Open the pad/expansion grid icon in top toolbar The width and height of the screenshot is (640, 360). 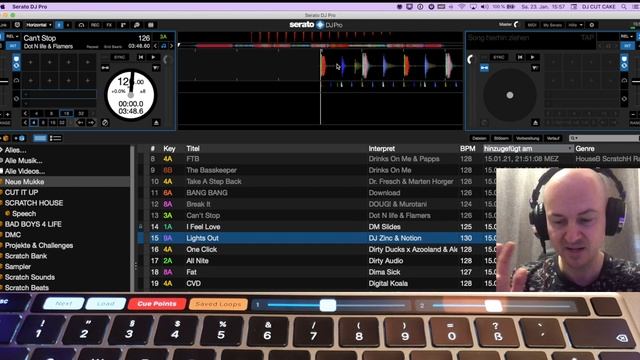coord(151,25)
